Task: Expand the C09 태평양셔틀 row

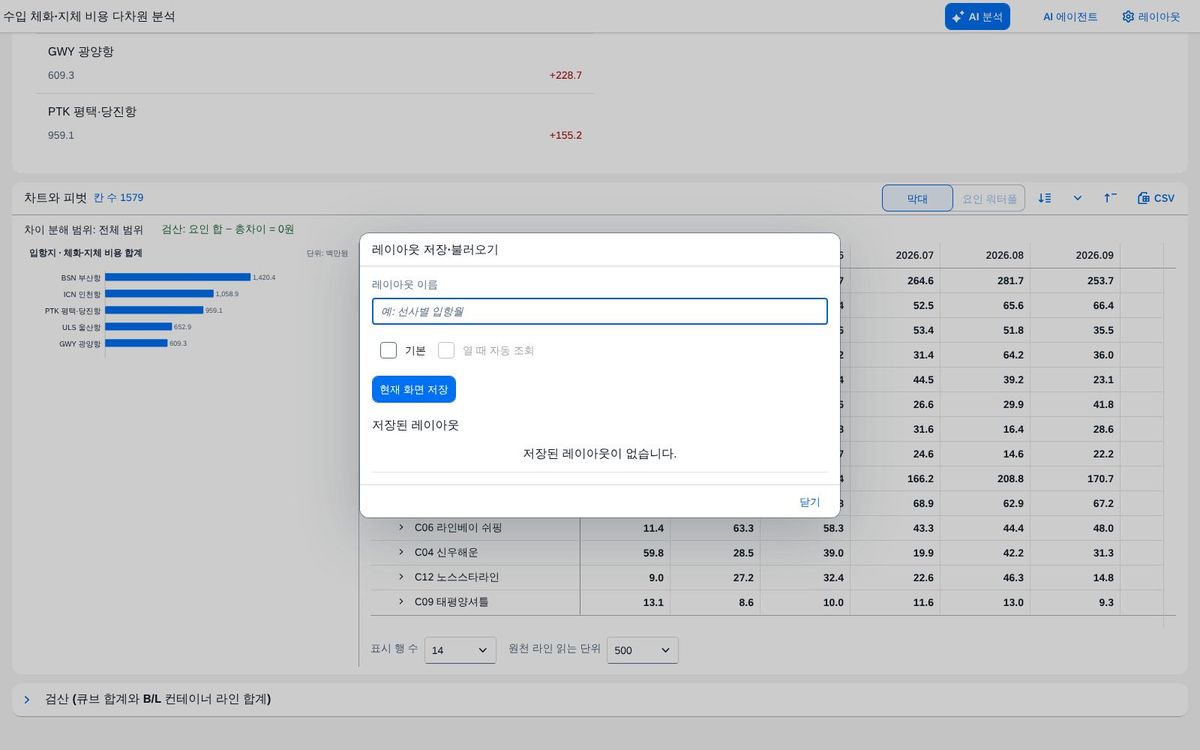Action: (x=401, y=602)
